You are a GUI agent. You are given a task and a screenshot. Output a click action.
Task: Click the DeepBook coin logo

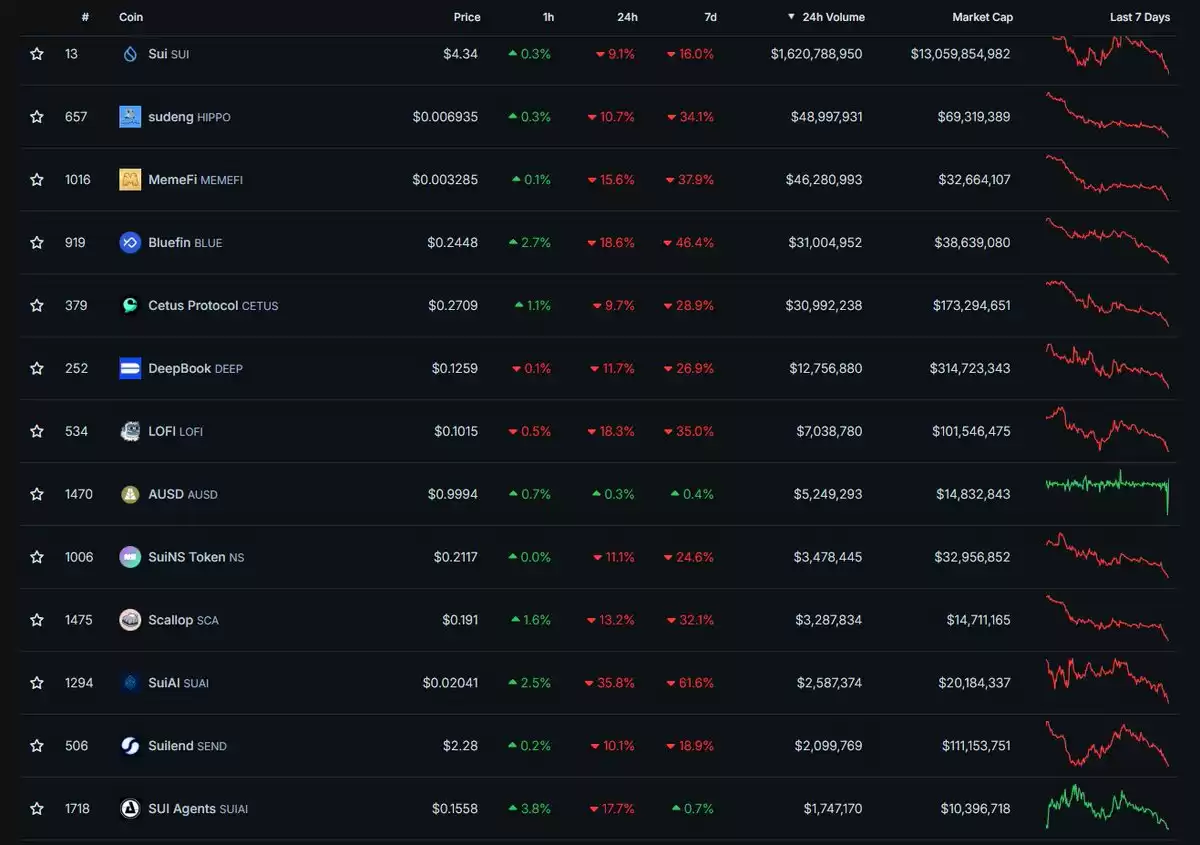tap(130, 369)
